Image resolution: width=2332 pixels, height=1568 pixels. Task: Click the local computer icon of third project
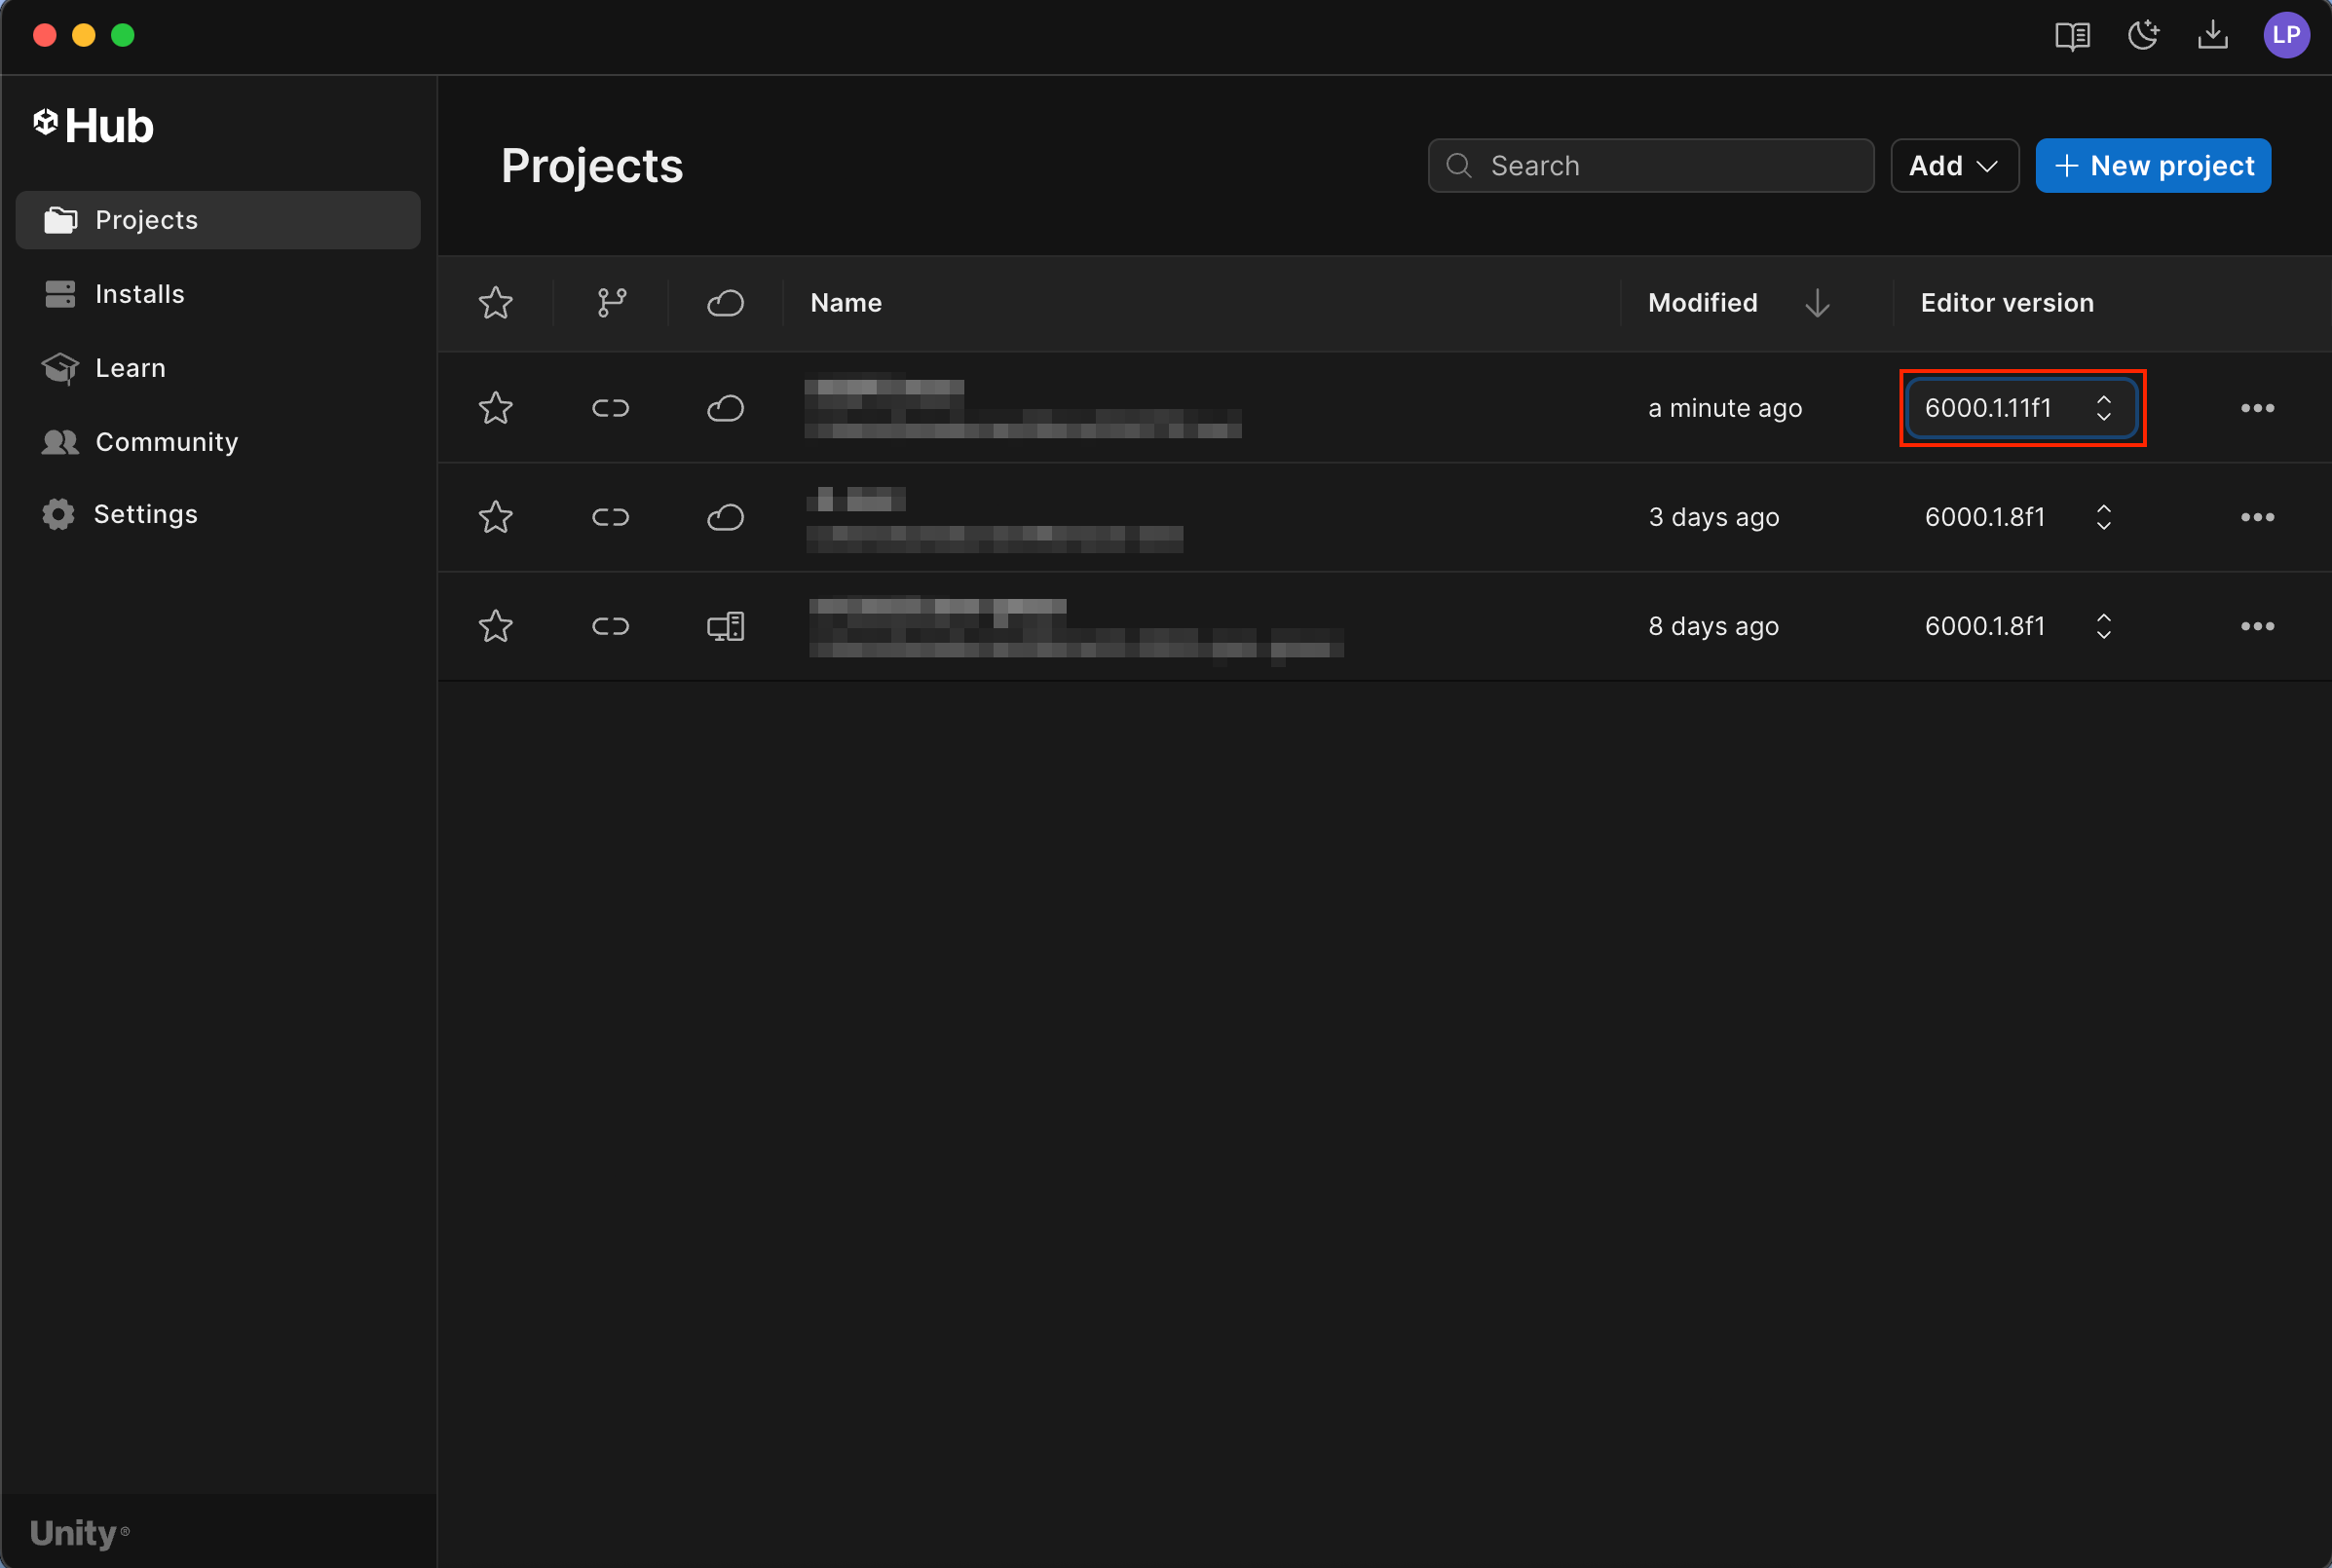(x=725, y=627)
